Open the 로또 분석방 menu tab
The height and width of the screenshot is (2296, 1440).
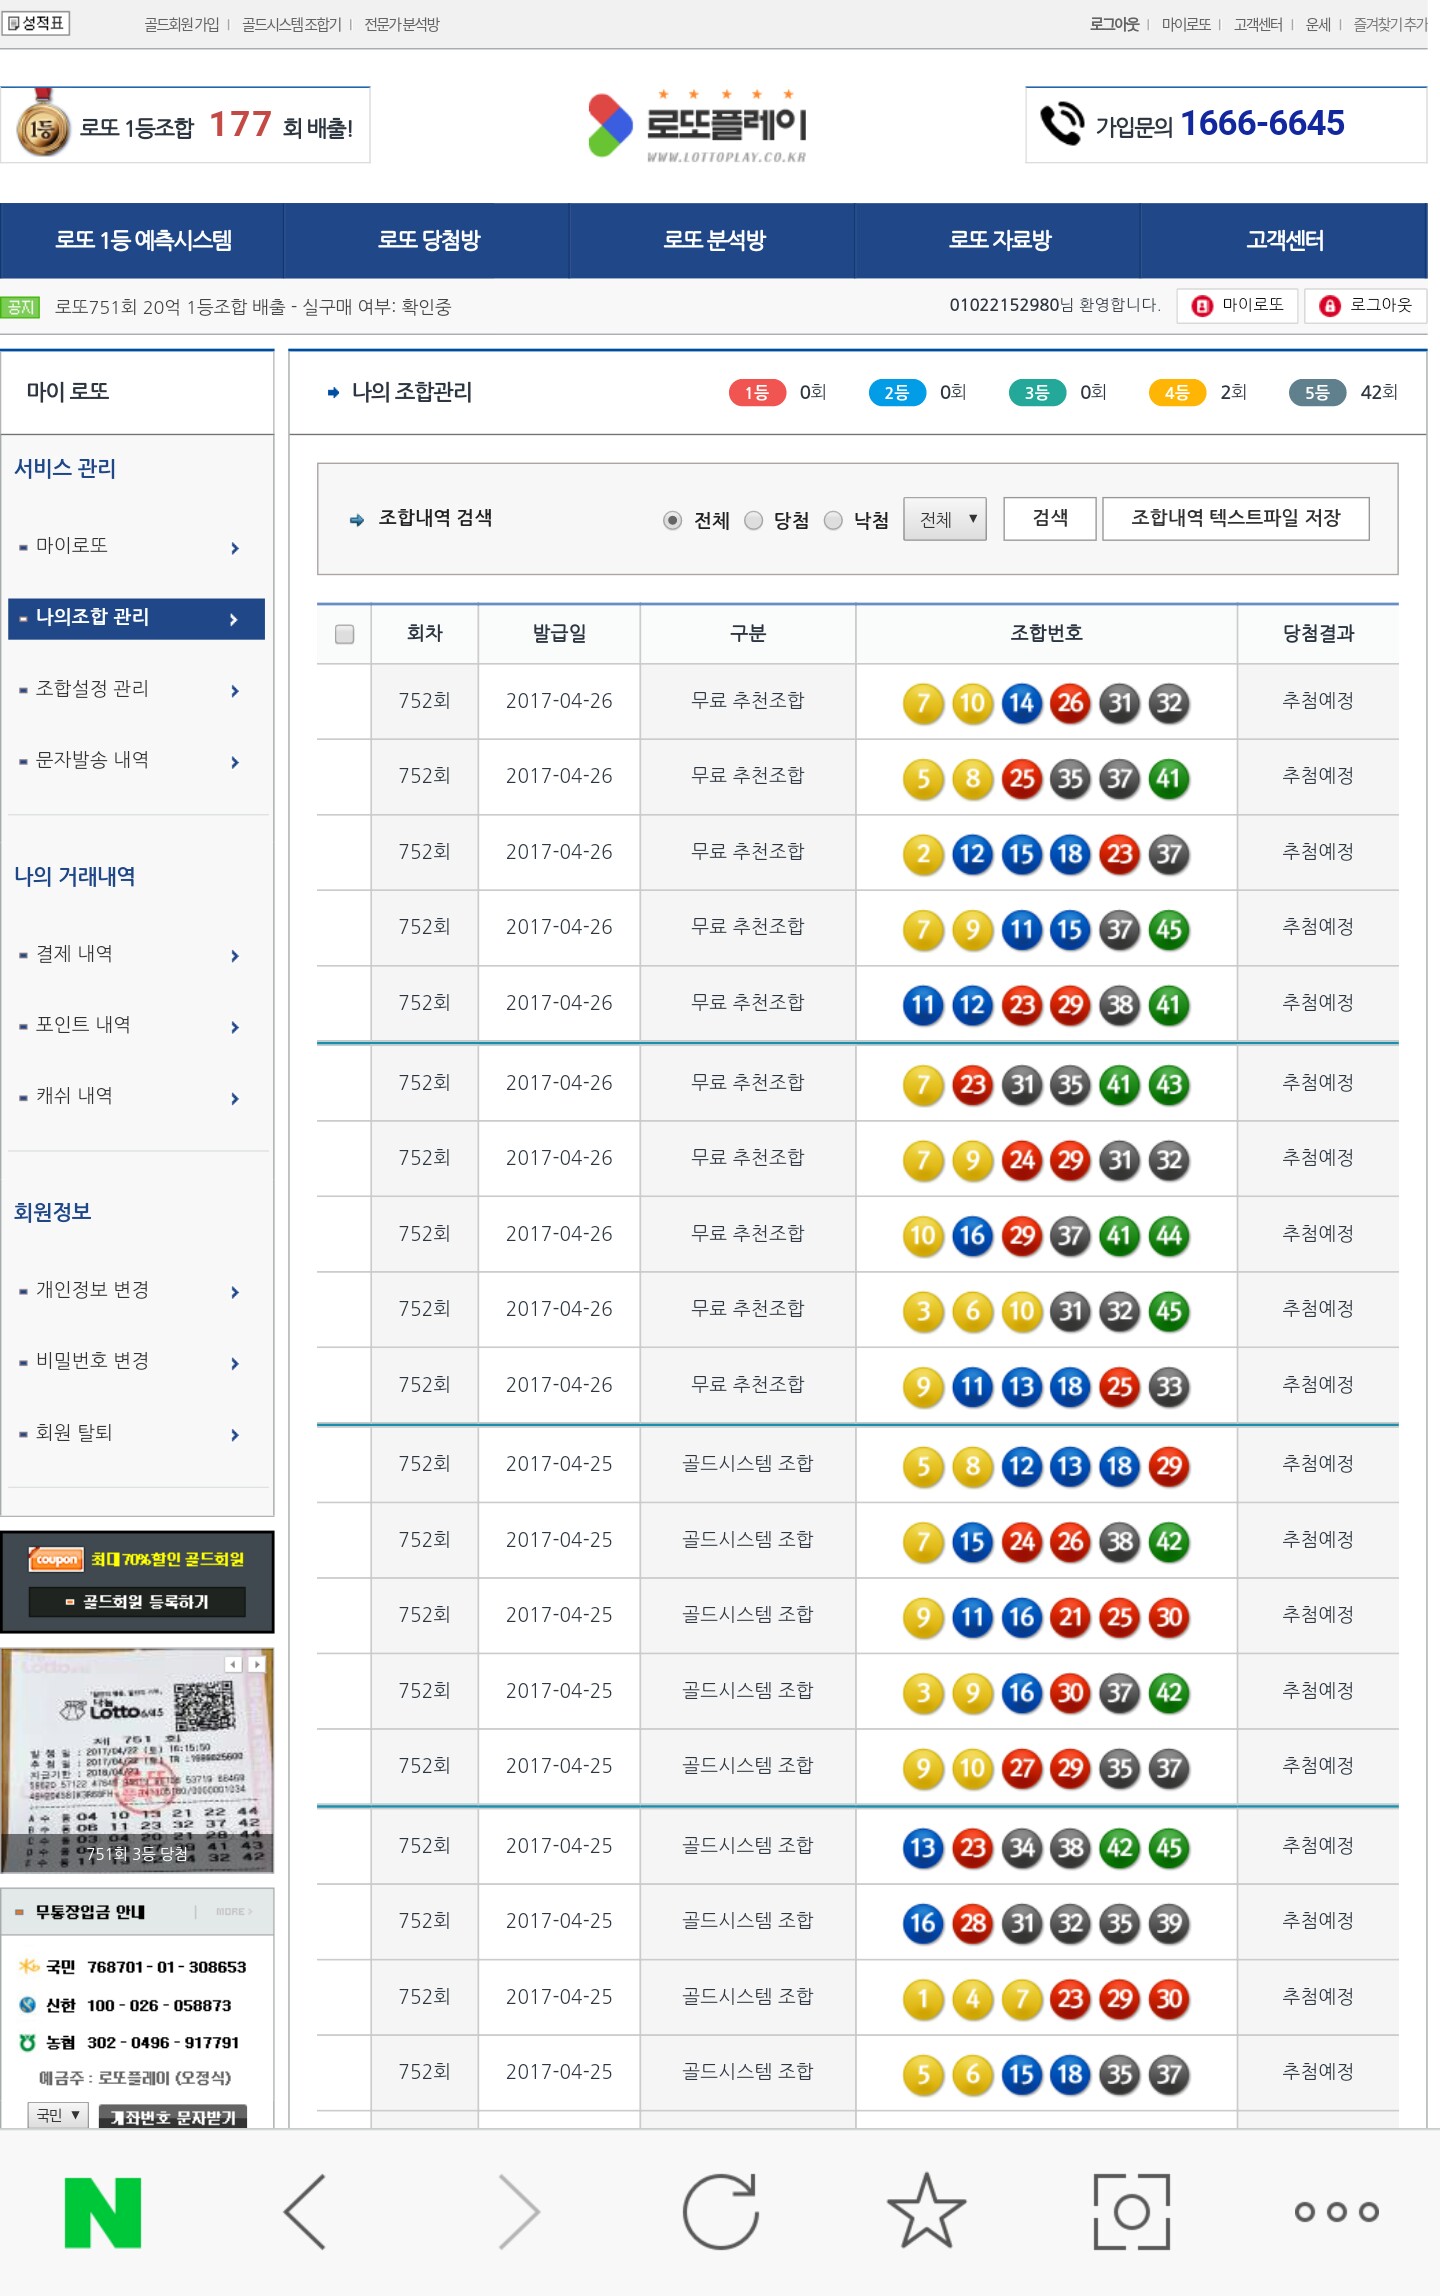click(713, 240)
